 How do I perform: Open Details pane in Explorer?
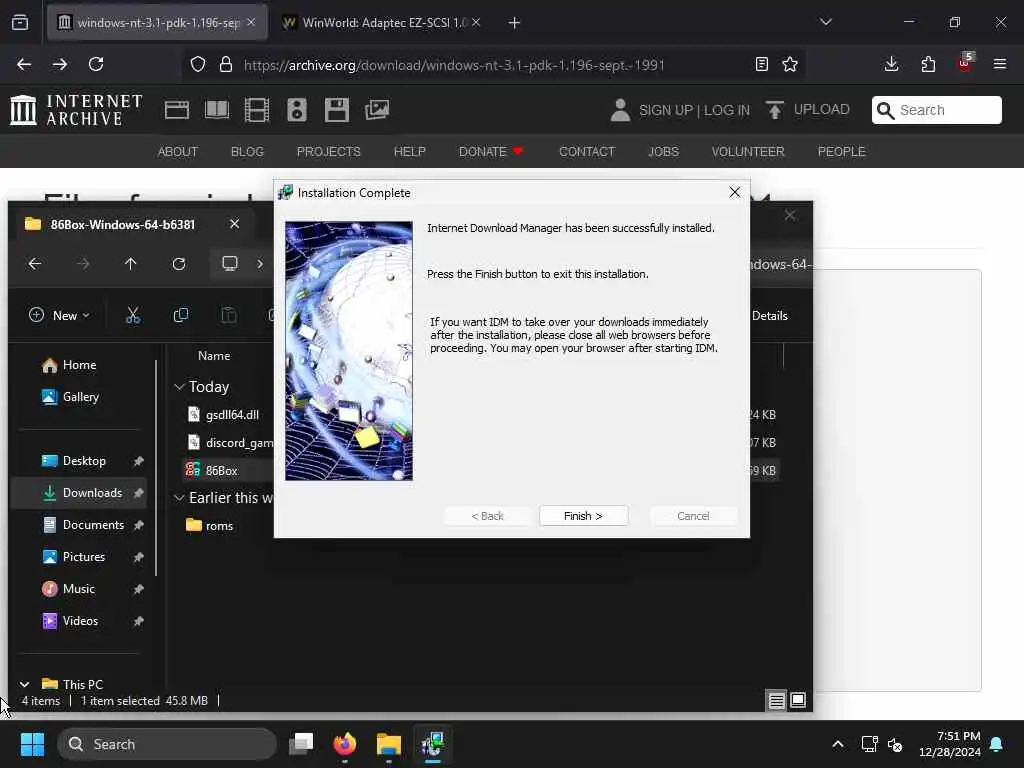pyautogui.click(x=769, y=315)
